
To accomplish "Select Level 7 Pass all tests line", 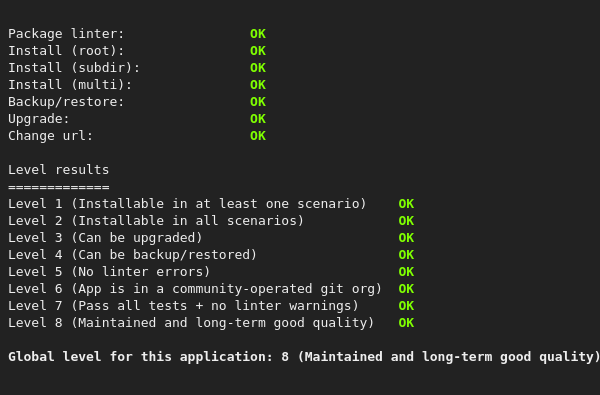I will tap(183, 306).
